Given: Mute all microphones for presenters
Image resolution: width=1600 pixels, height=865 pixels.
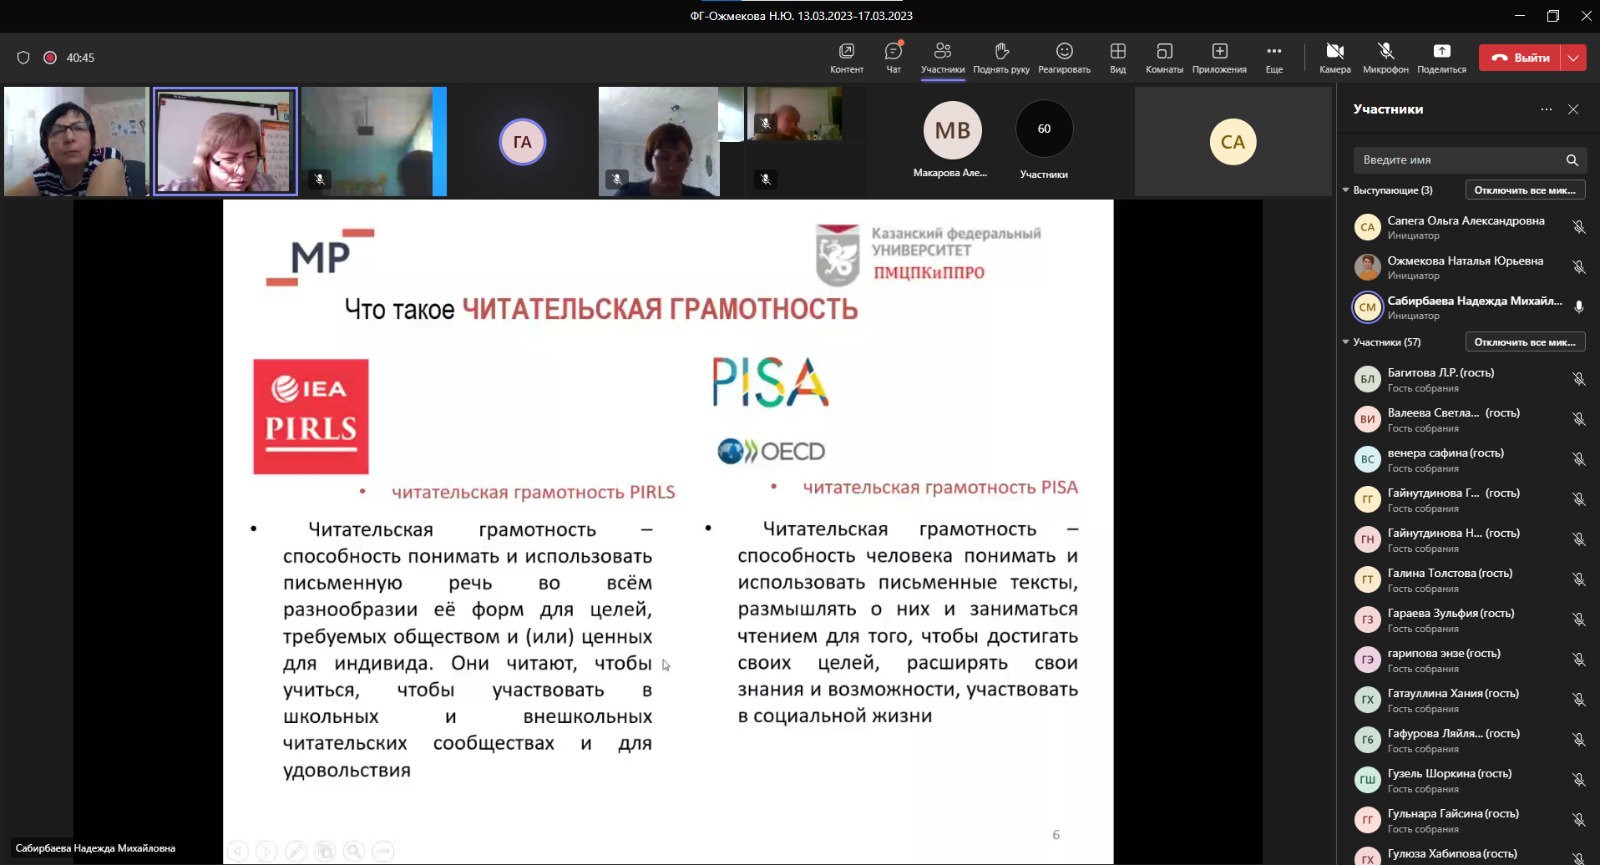Looking at the screenshot, I should tap(1524, 190).
